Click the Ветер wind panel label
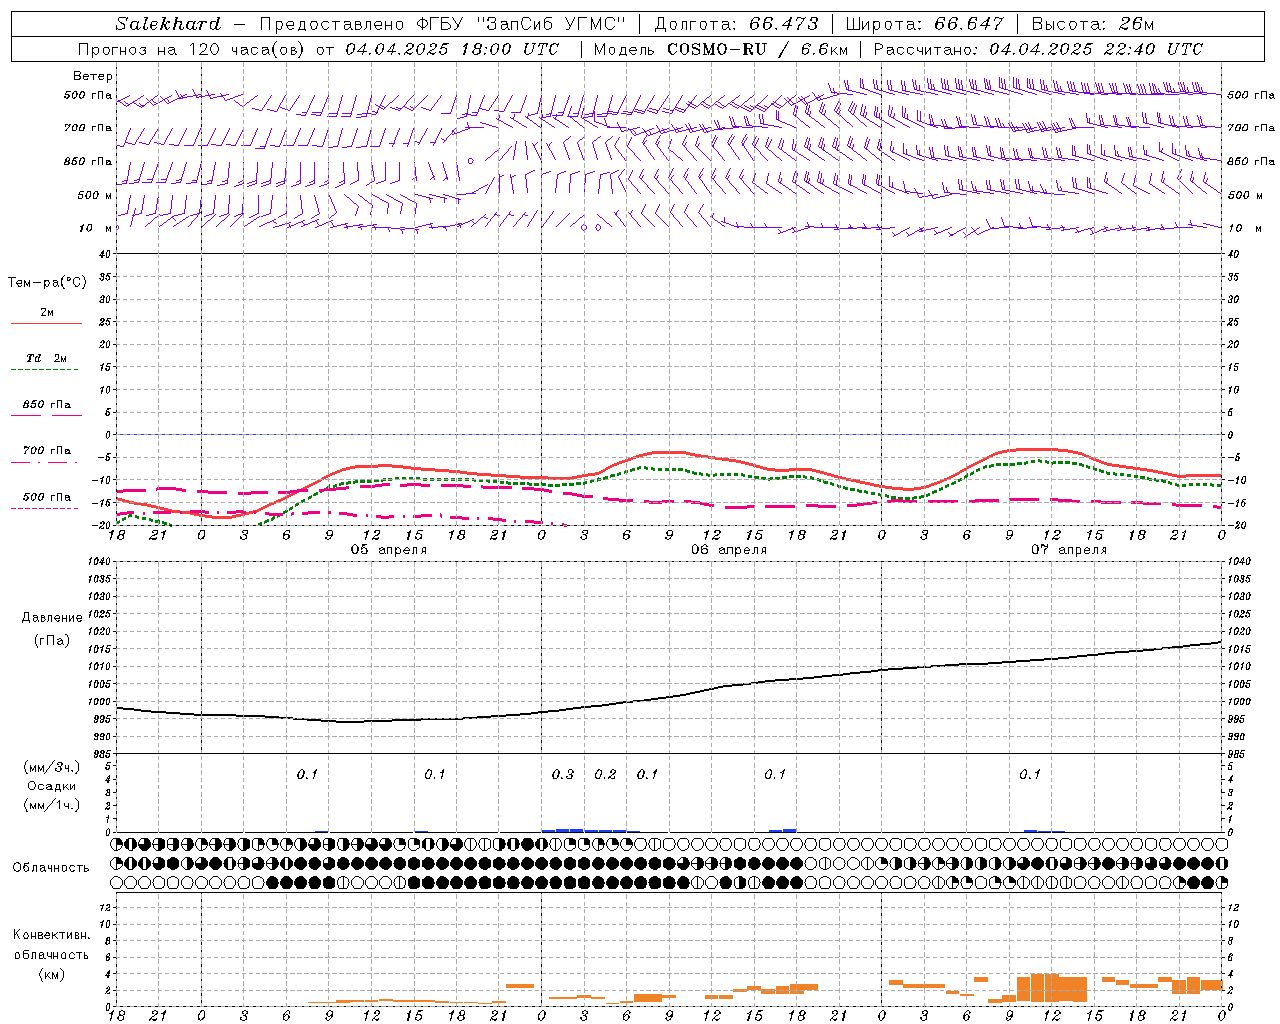This screenshot has height=1024, width=1280. (x=93, y=76)
